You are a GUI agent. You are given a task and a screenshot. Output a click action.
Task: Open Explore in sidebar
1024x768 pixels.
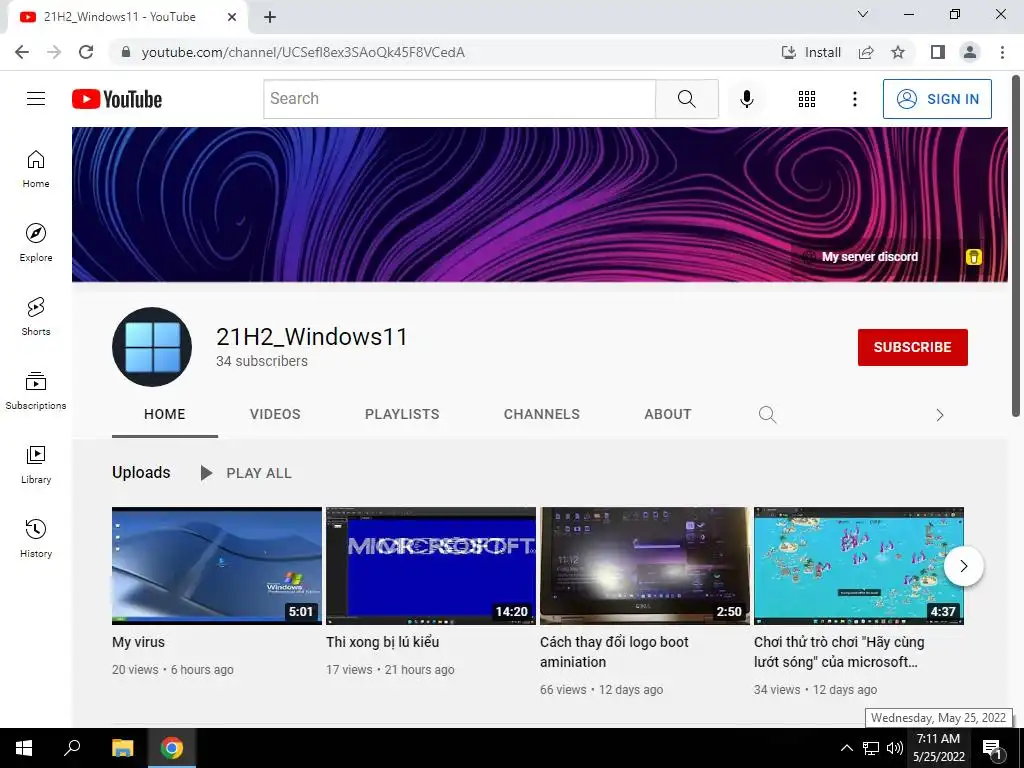36,243
